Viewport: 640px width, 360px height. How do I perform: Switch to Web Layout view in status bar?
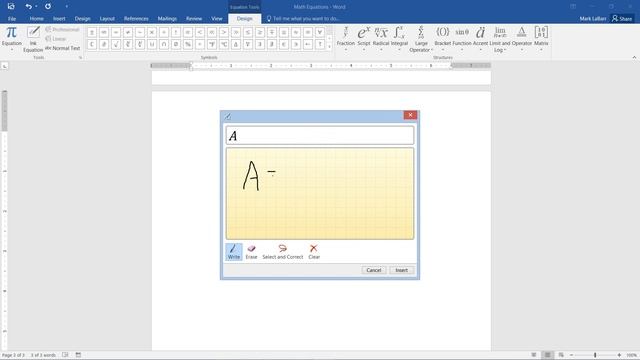(x=561, y=355)
